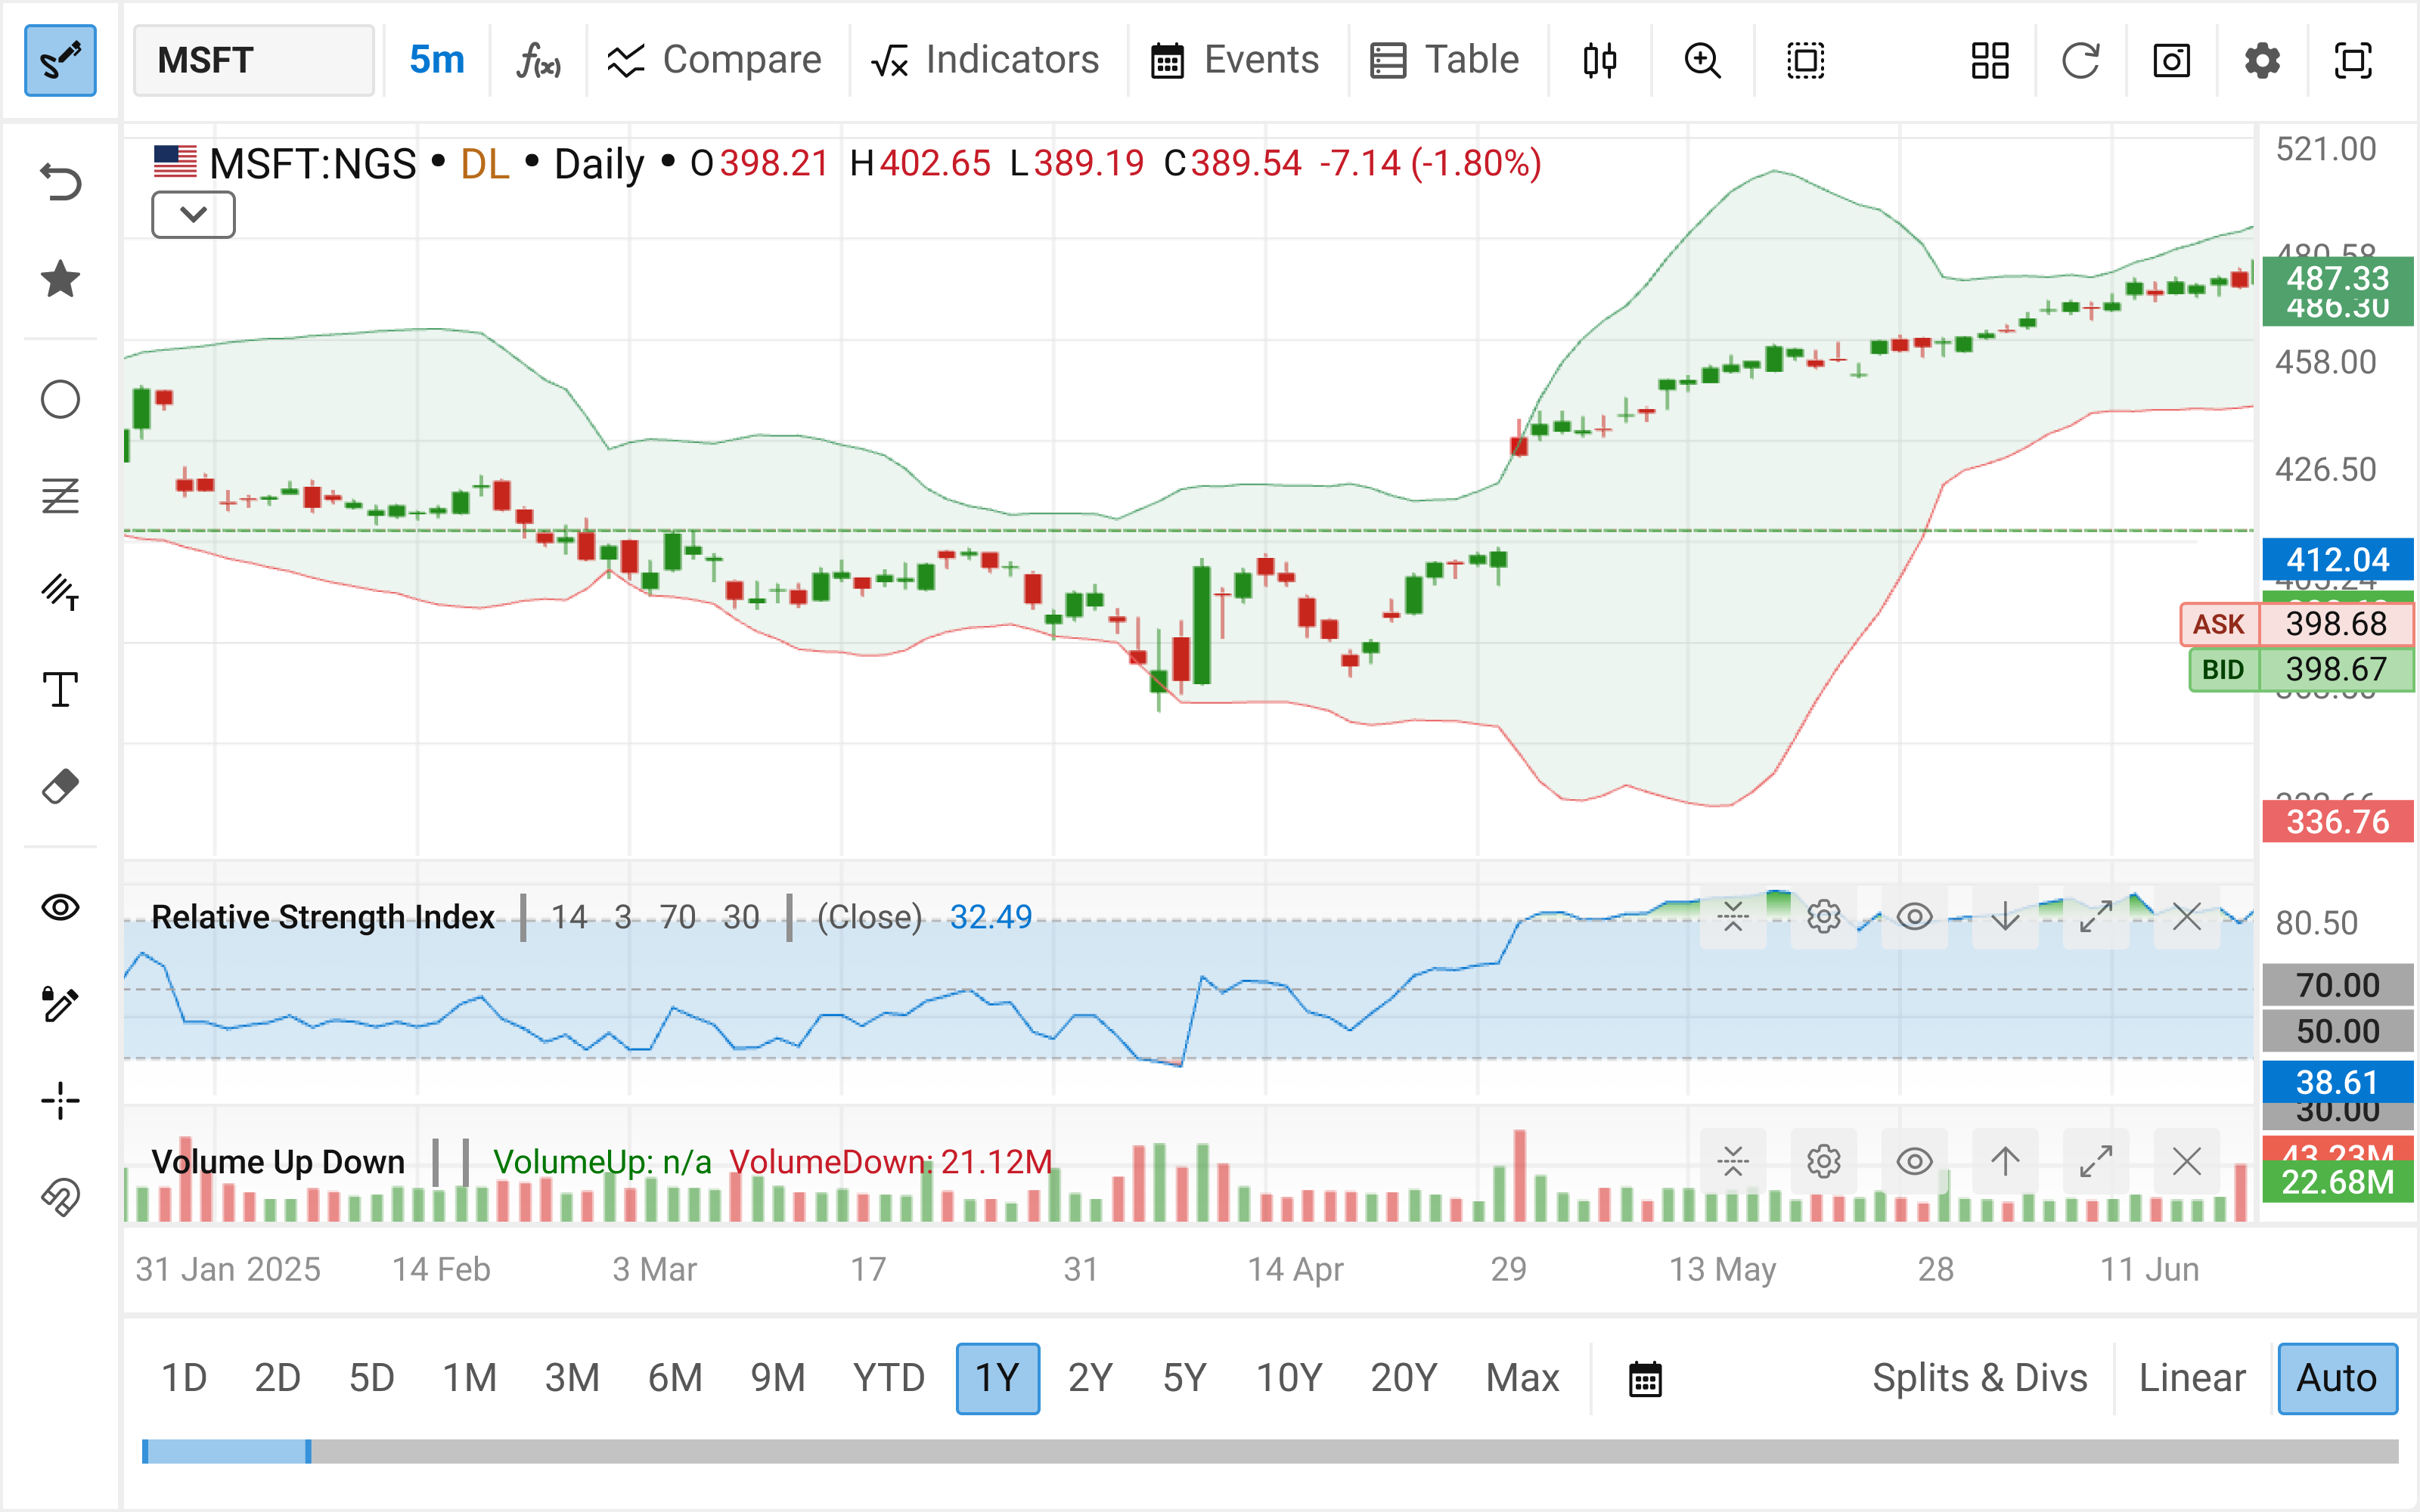Select the 3M time range
The height and width of the screenshot is (1512, 2420).
pyautogui.click(x=572, y=1378)
